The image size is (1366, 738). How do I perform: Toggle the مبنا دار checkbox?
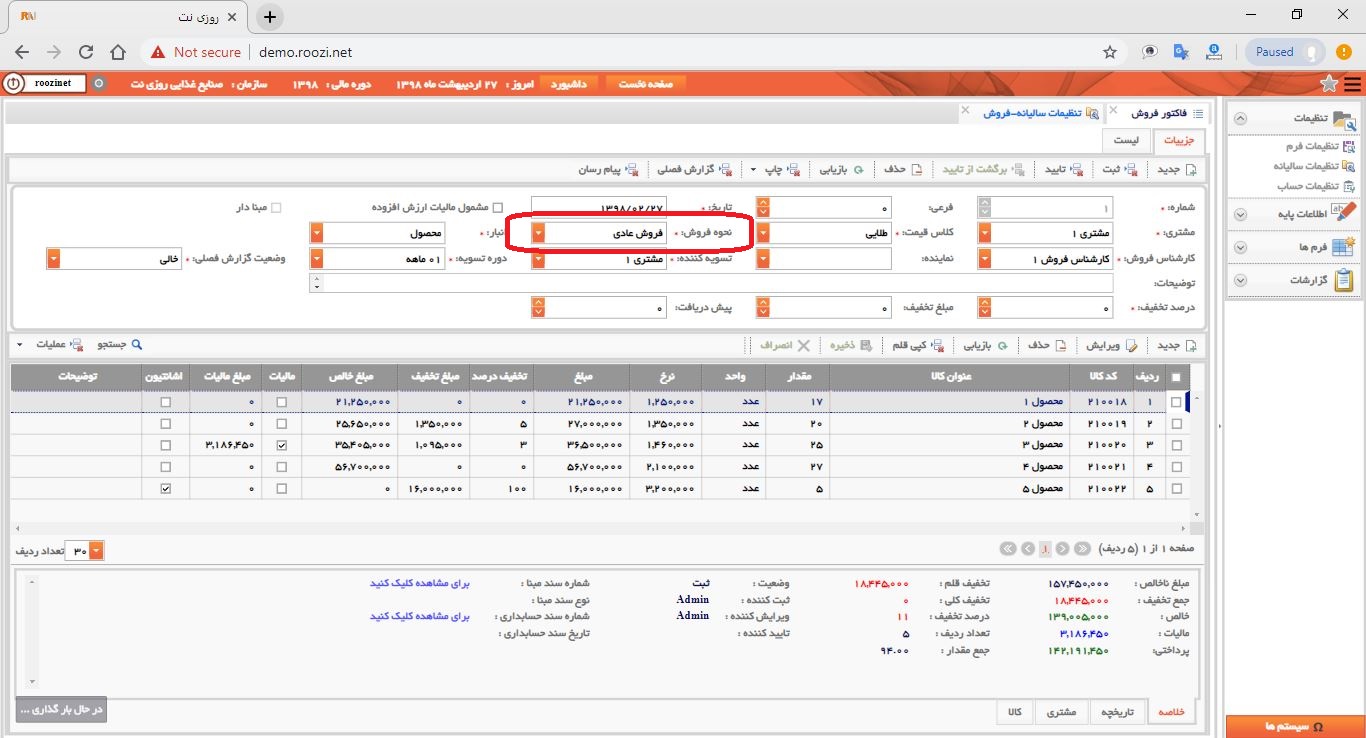pyautogui.click(x=277, y=208)
